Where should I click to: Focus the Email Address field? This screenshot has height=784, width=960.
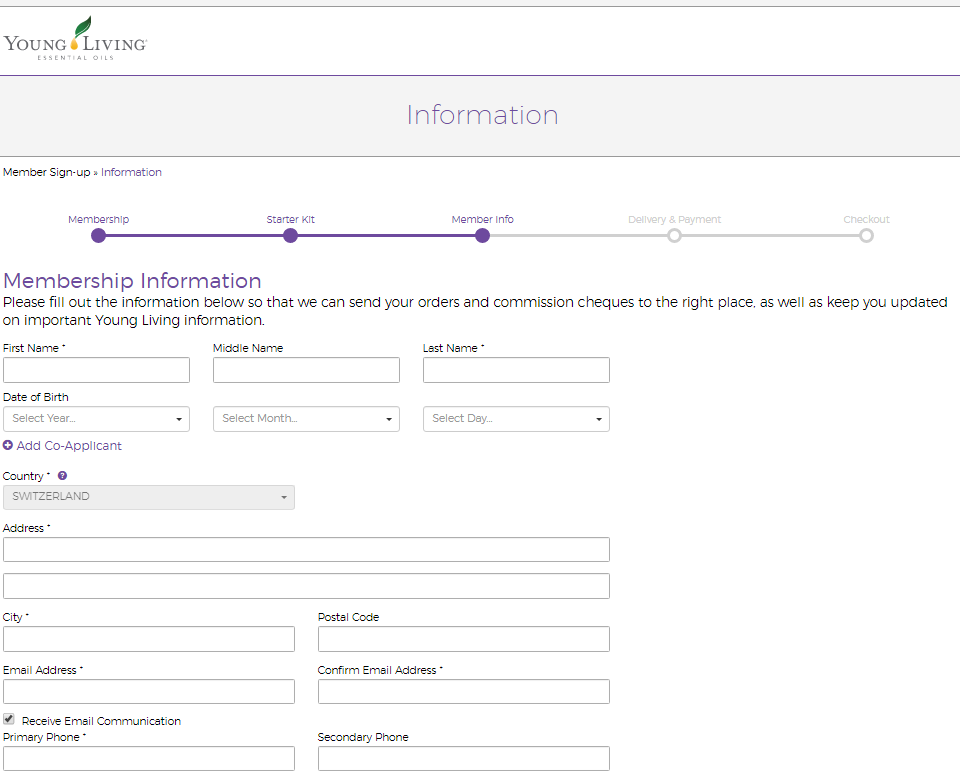coord(149,692)
